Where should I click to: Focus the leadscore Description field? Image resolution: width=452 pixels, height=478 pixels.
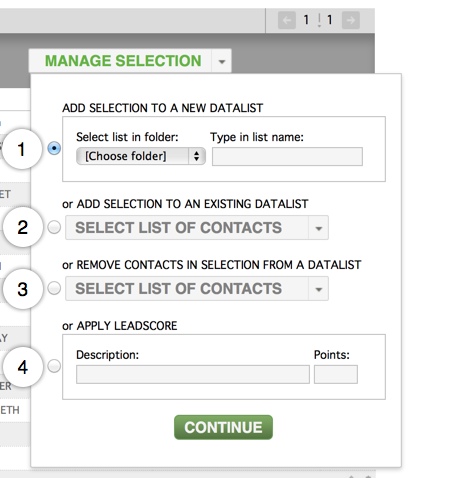click(x=193, y=374)
